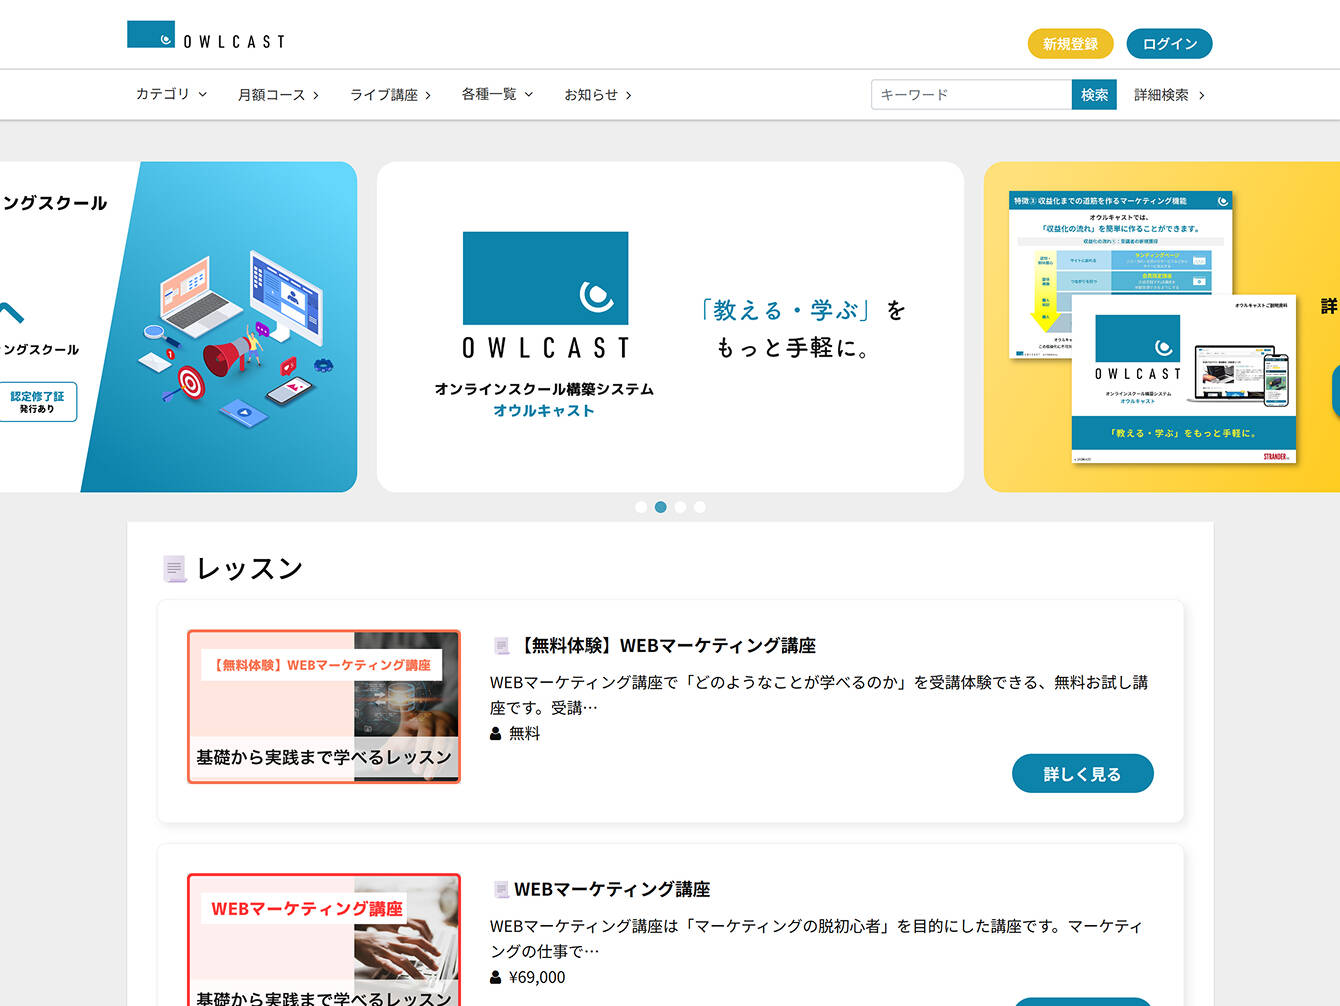Click the person icon next to 無料
The image size is (1340, 1006).
click(x=496, y=734)
